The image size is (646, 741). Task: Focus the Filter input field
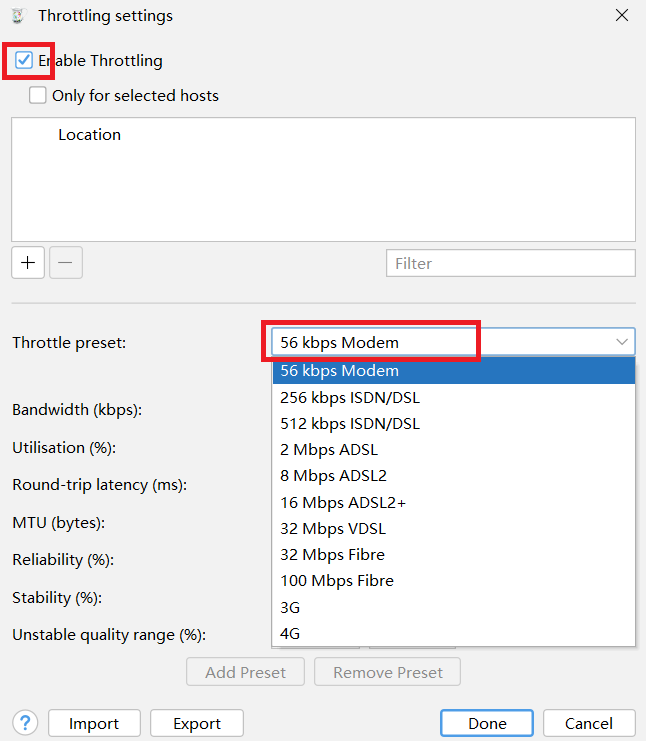[510, 263]
